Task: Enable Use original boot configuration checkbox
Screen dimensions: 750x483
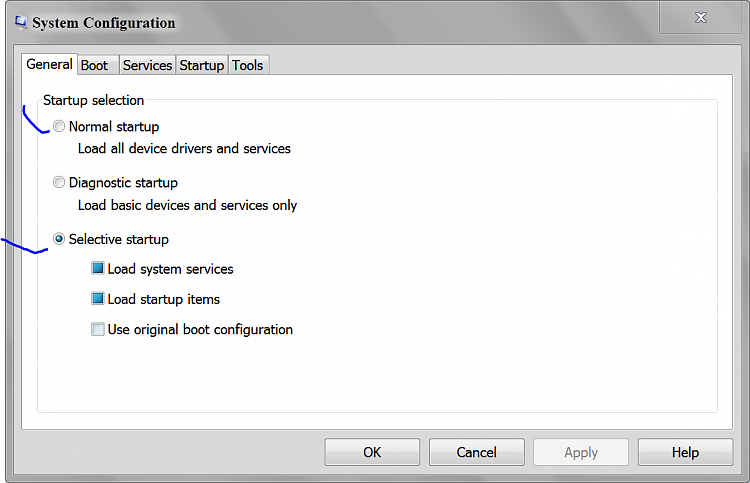Action: [x=98, y=329]
